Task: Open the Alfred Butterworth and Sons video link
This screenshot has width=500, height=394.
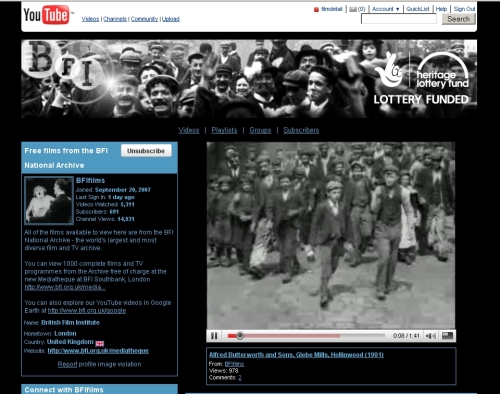Action: 296,355
